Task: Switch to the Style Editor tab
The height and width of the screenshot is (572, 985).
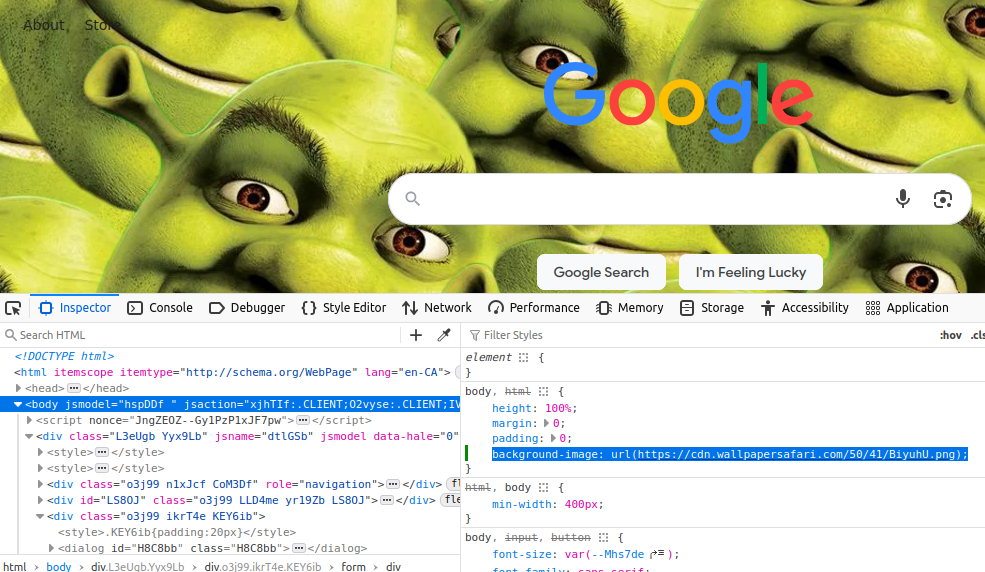Action: click(344, 308)
